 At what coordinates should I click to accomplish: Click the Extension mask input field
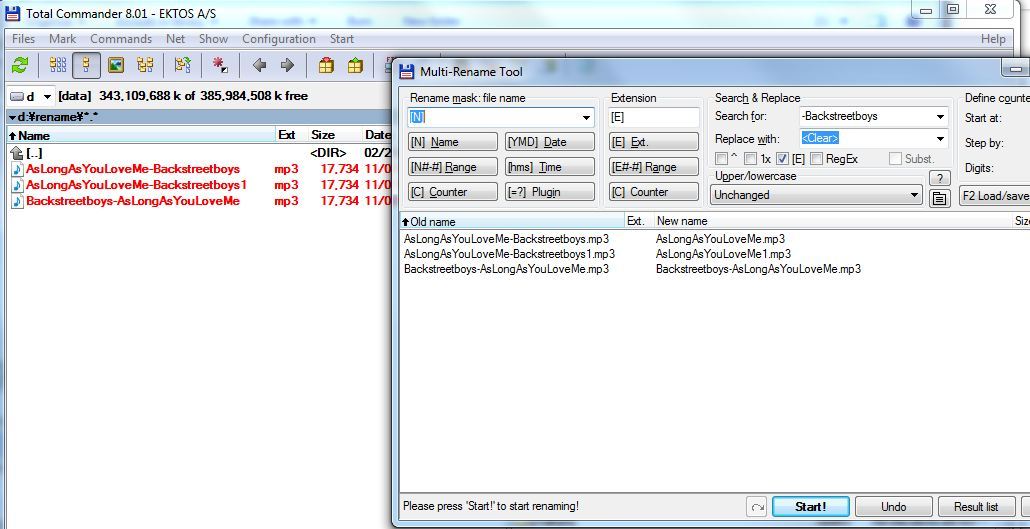click(x=654, y=117)
